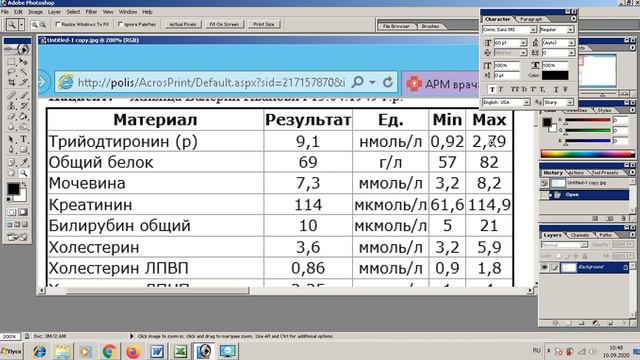The height and width of the screenshot is (360, 640).
Task: Toggle Superscript in Character palette
Action: (x=533, y=89)
